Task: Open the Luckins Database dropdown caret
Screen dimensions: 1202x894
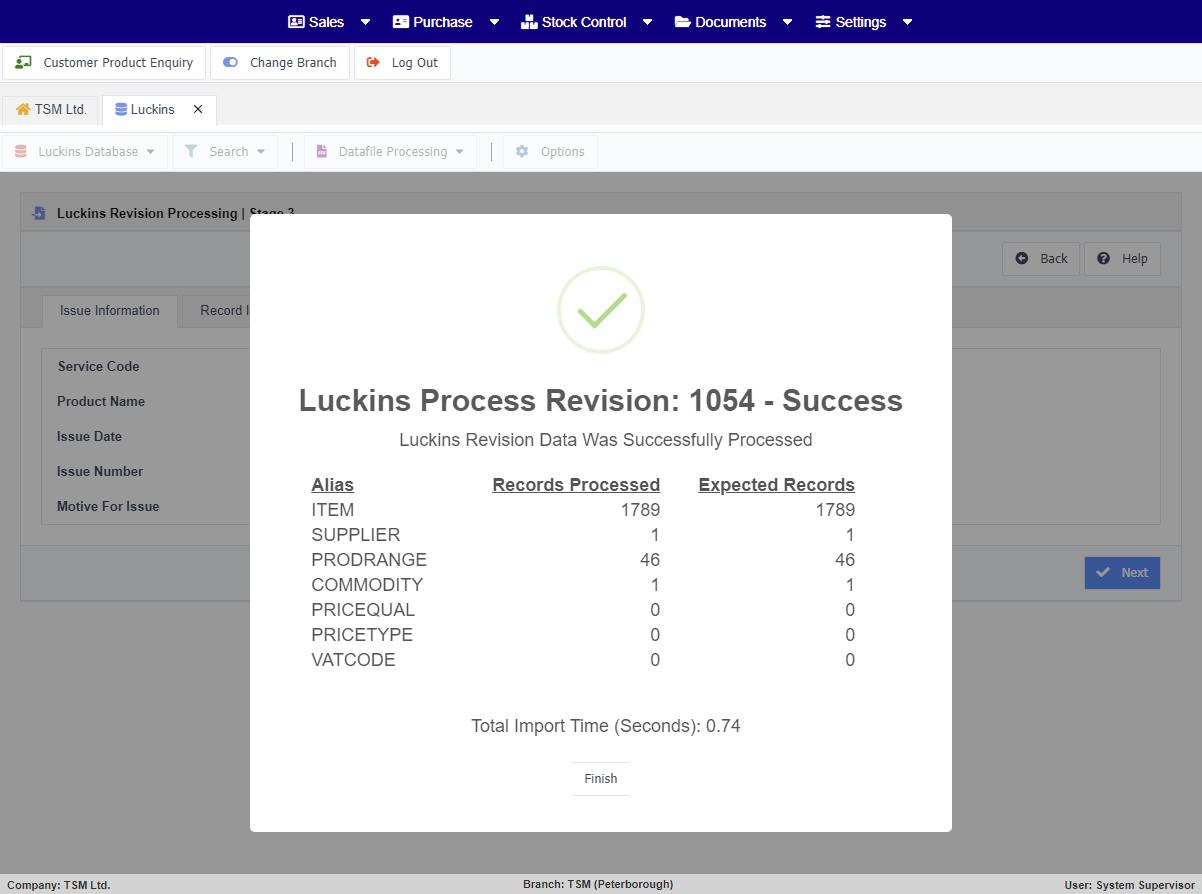Action: 151,152
